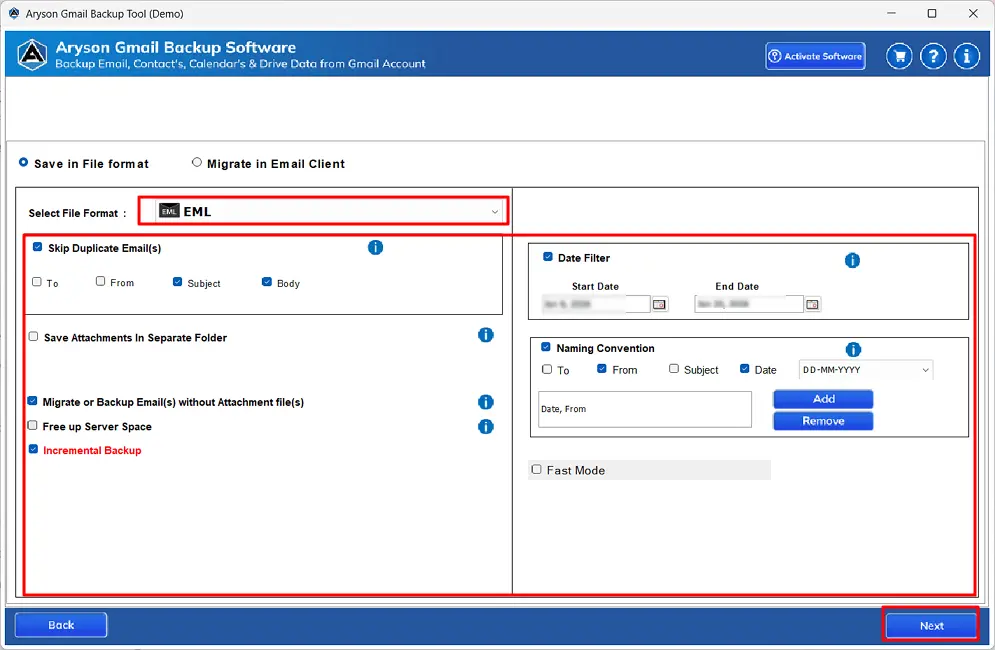Click the Next button
This screenshot has height=650, width=995.
click(932, 626)
